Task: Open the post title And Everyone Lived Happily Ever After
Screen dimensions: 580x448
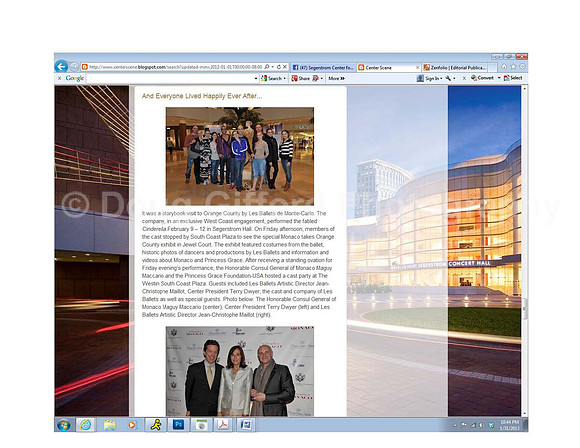Action: click(x=202, y=96)
